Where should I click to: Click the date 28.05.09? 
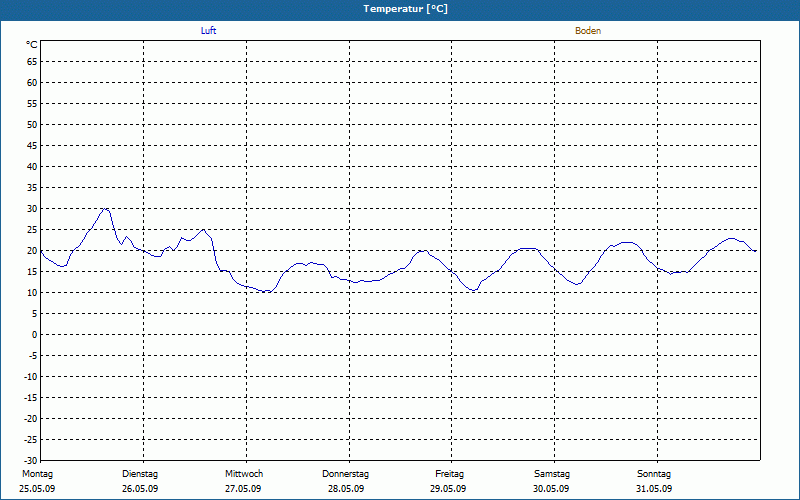[346, 489]
